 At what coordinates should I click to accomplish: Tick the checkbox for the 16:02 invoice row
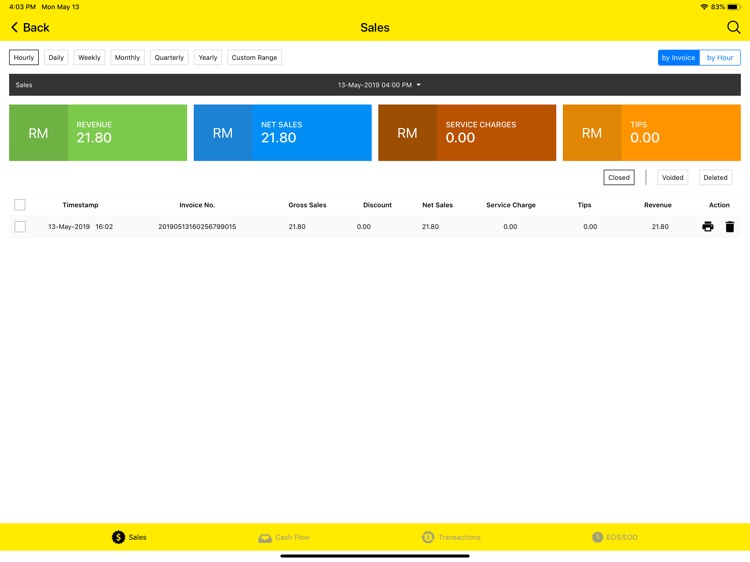tap(20, 227)
